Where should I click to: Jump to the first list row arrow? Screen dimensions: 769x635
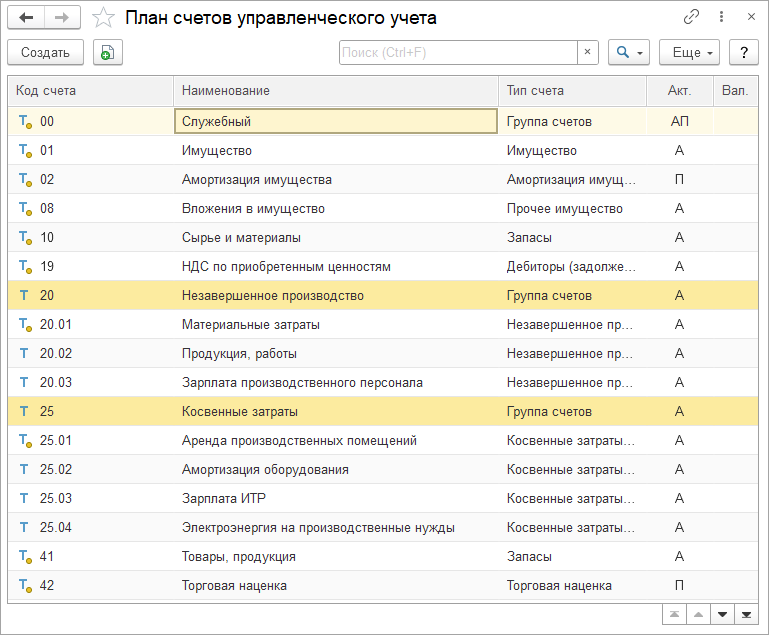676,614
